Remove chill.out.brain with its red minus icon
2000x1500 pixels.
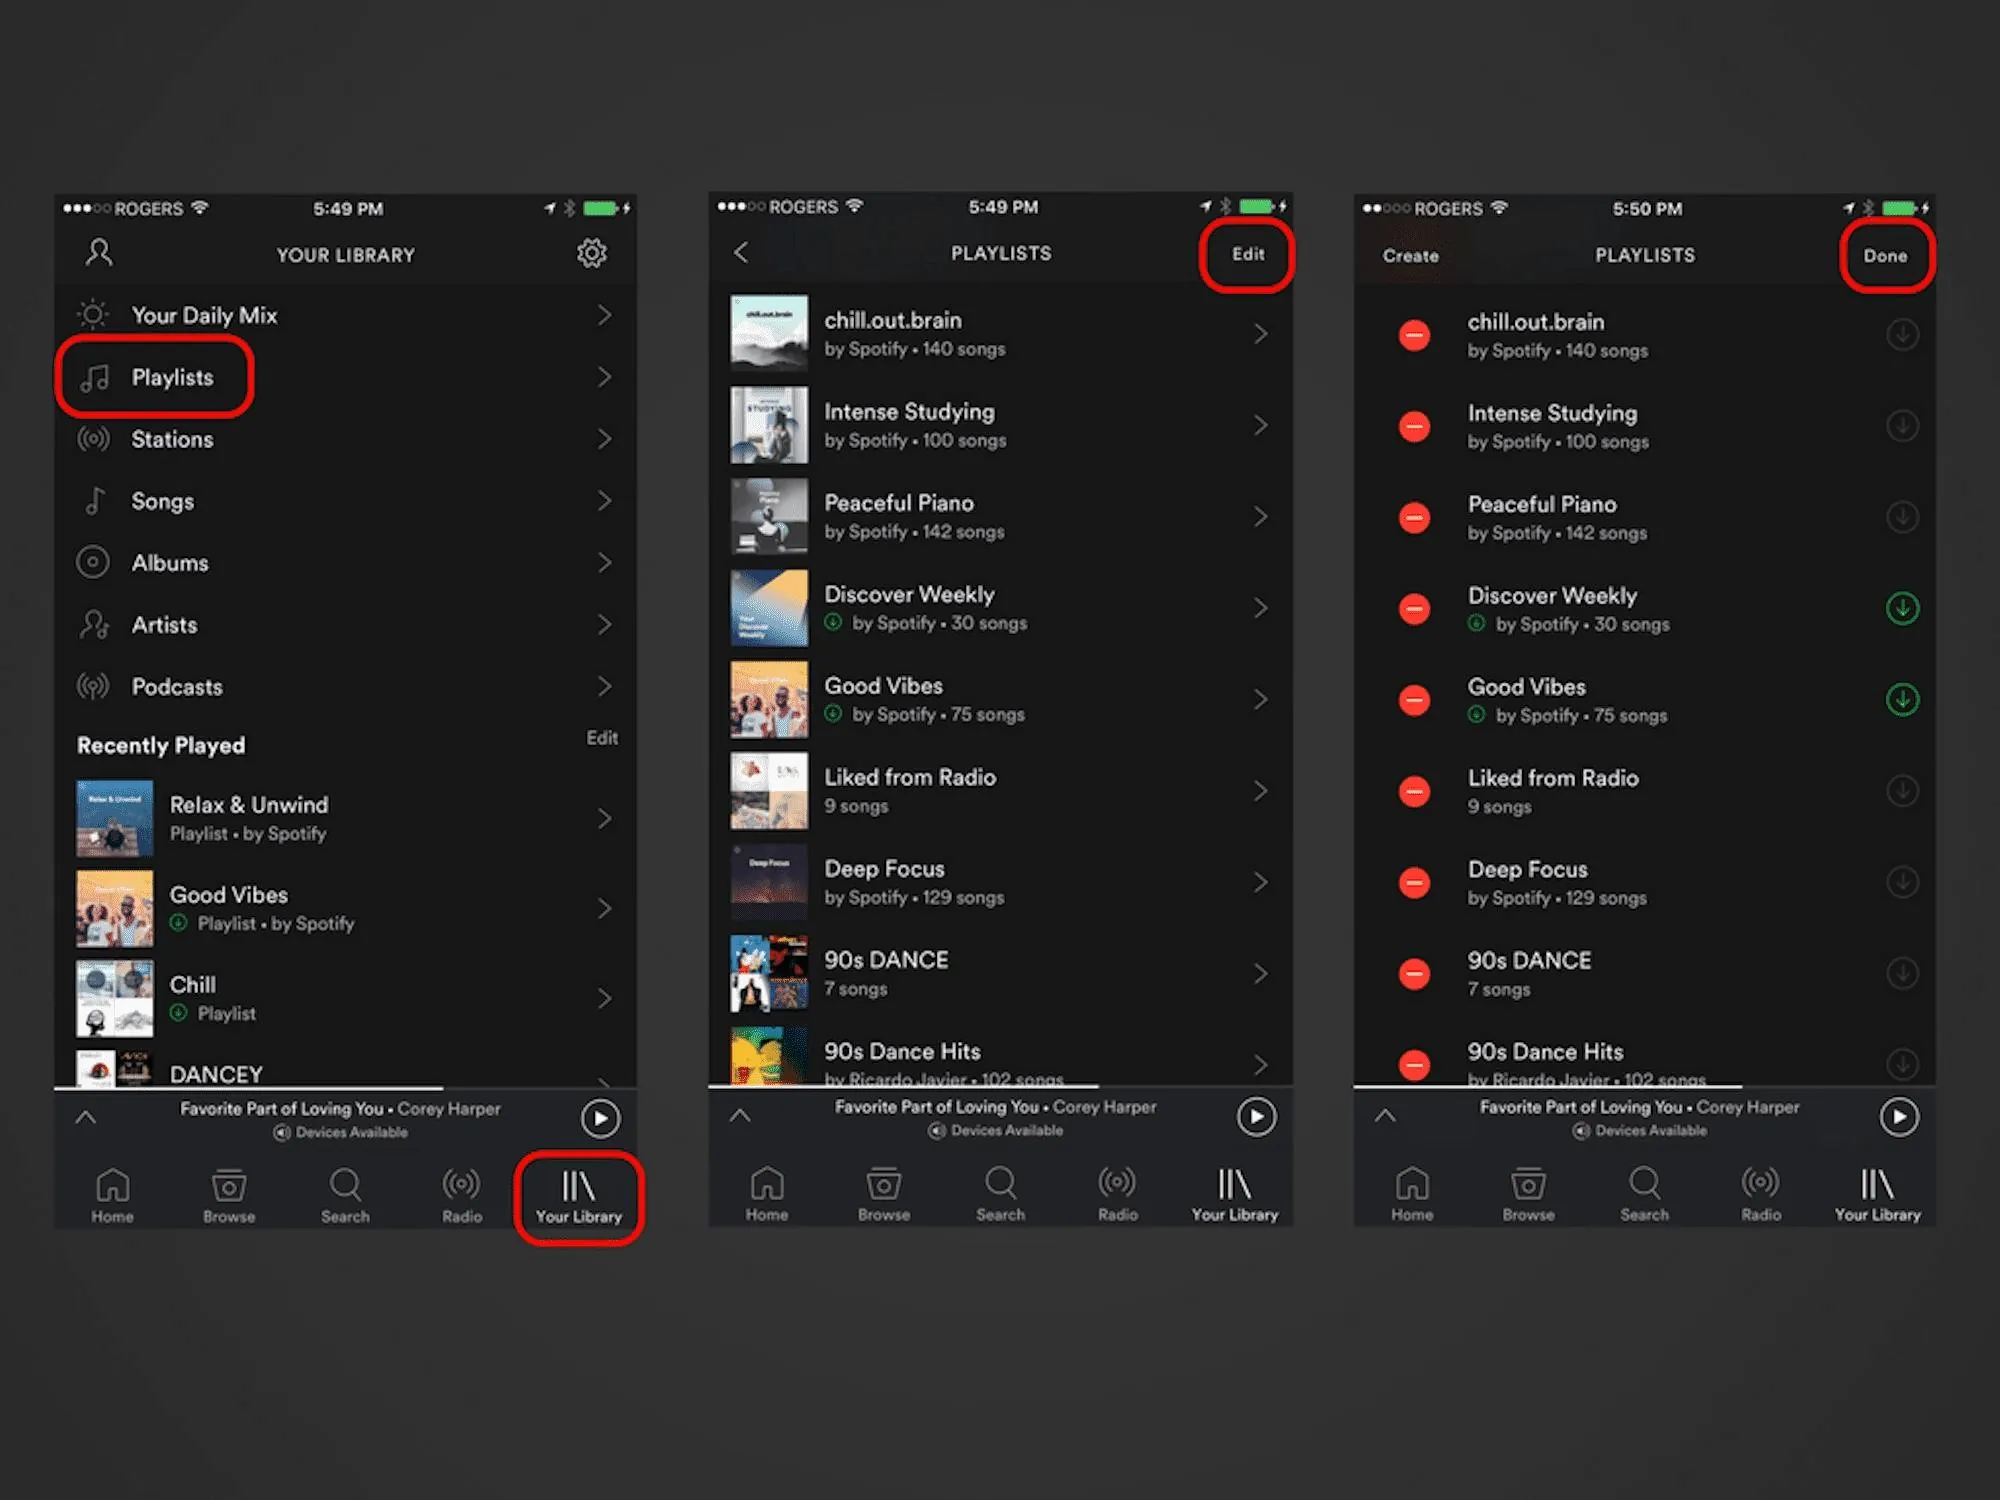pos(1414,335)
